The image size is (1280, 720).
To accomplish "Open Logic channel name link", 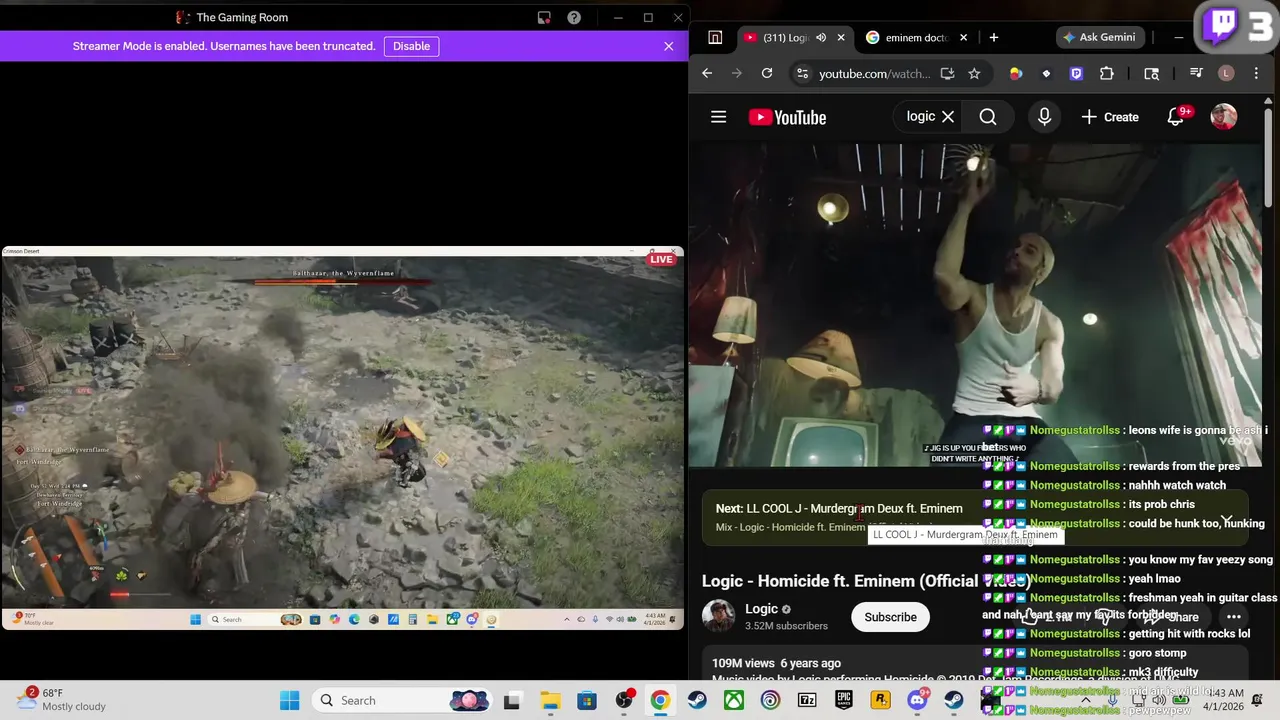I will pyautogui.click(x=761, y=608).
